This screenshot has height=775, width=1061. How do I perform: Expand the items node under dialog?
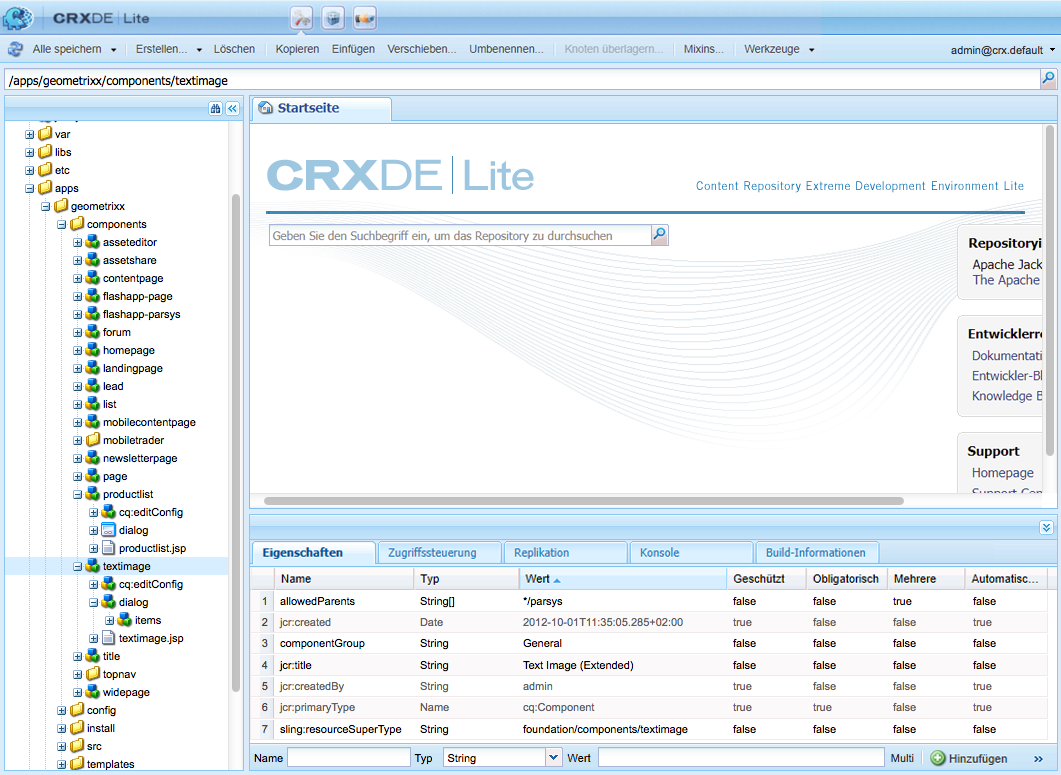coord(110,620)
